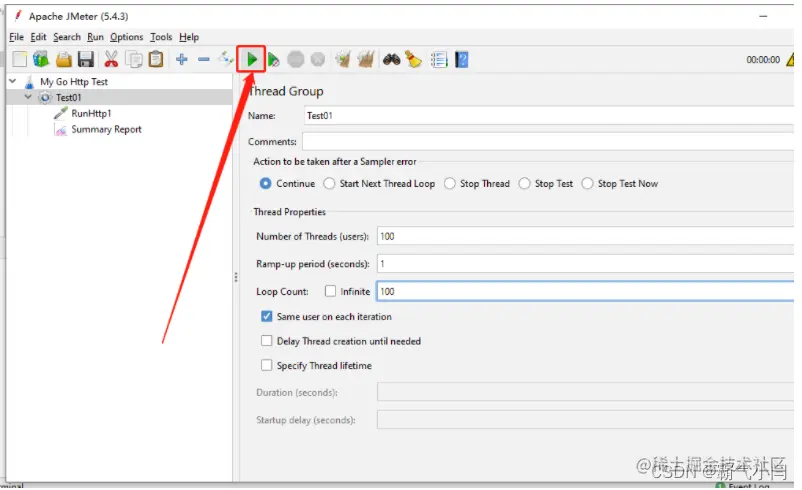This screenshot has width=802, height=490.
Task: Select the Continue radio button
Action: pos(265,184)
